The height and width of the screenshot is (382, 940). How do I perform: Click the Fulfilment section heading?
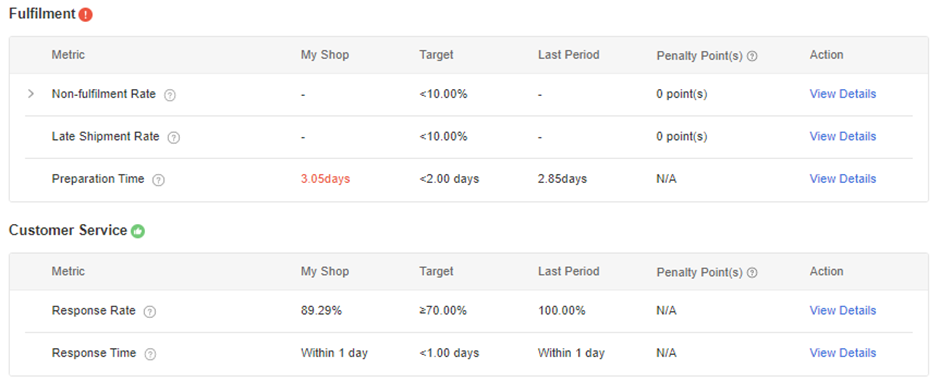[x=42, y=14]
